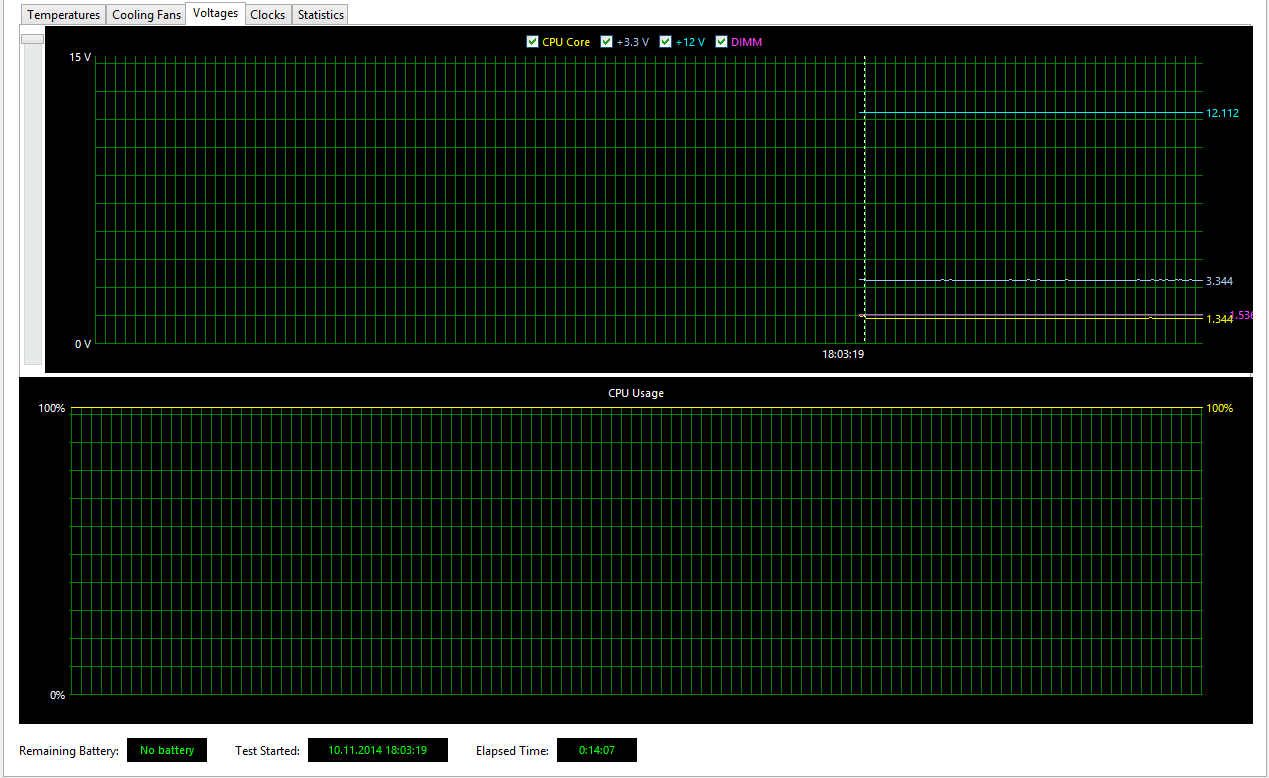
Task: Select the Voltages tab
Action: pos(215,13)
